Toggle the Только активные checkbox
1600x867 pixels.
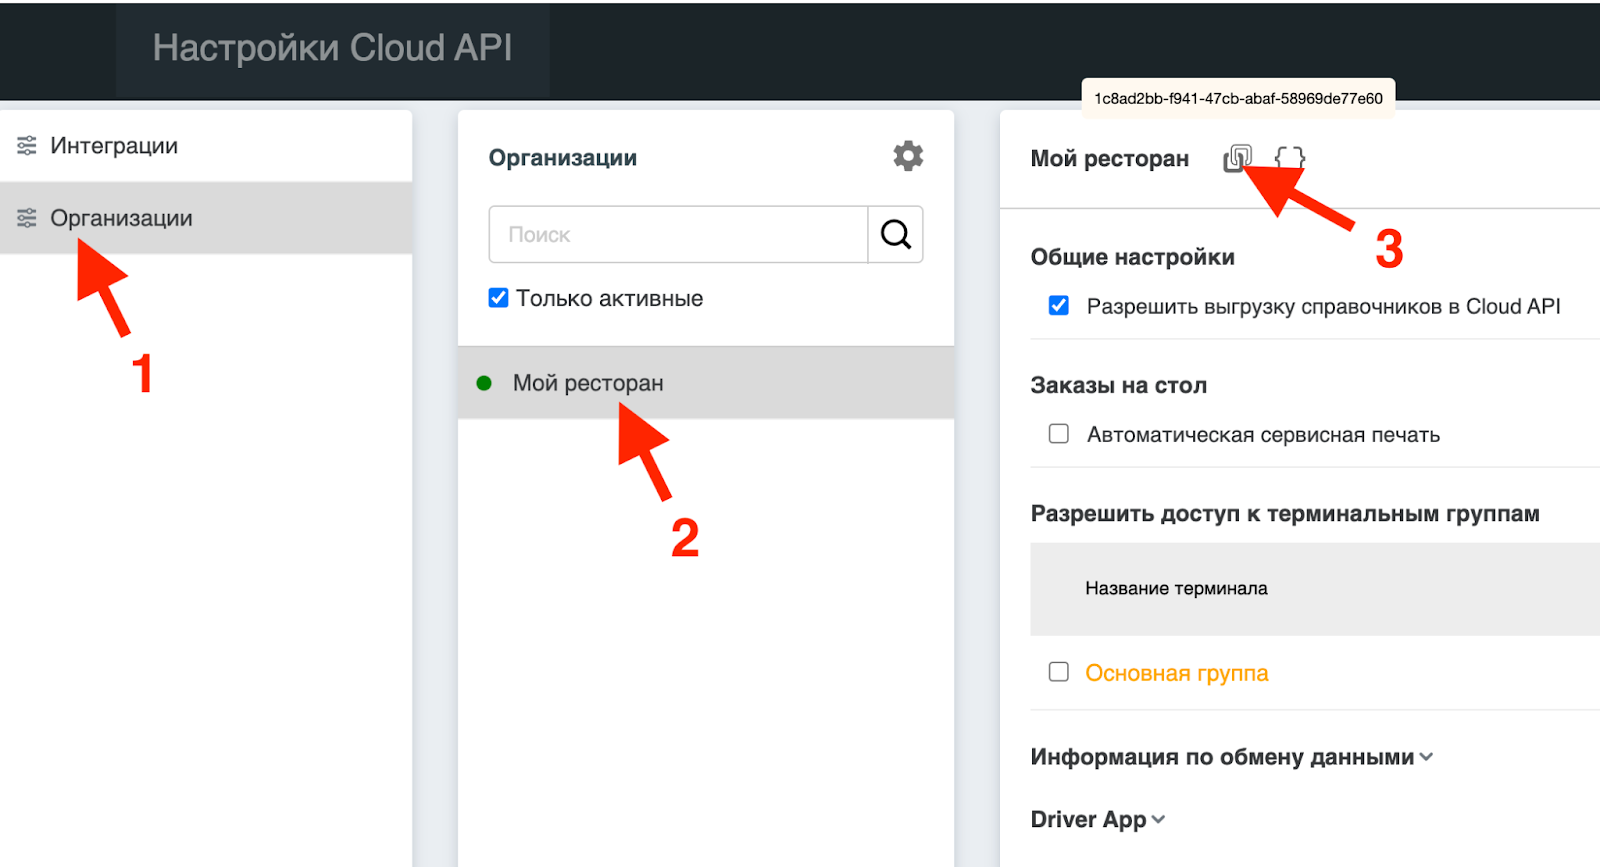pos(498,298)
